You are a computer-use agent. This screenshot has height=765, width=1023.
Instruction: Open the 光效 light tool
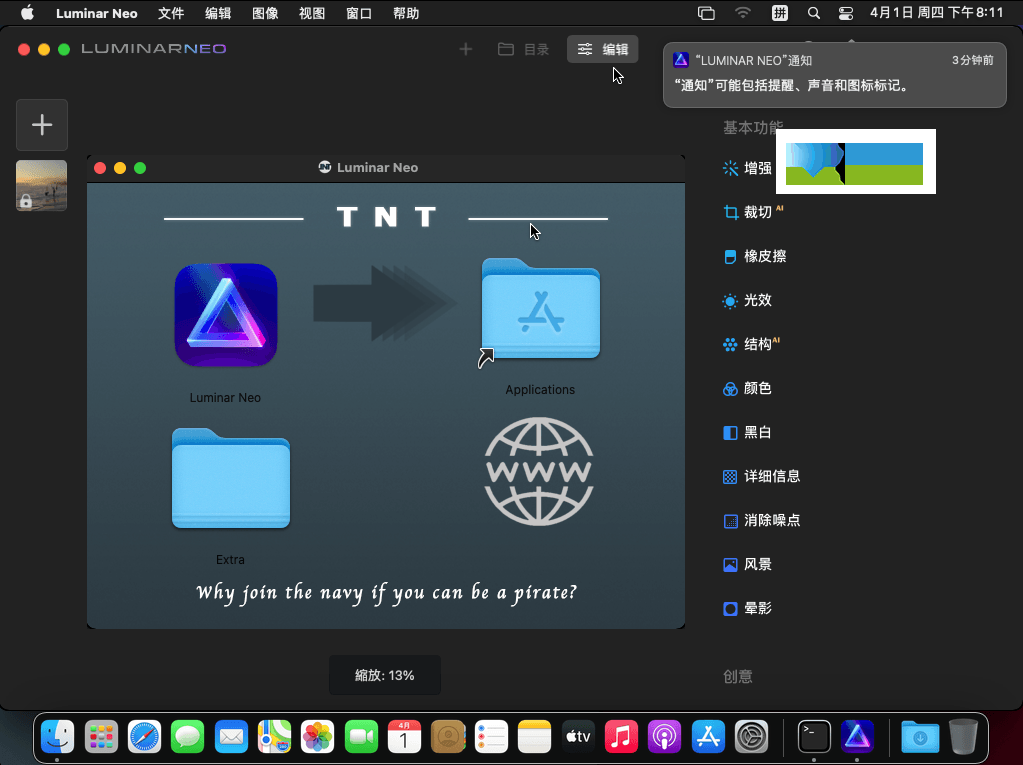click(747, 300)
